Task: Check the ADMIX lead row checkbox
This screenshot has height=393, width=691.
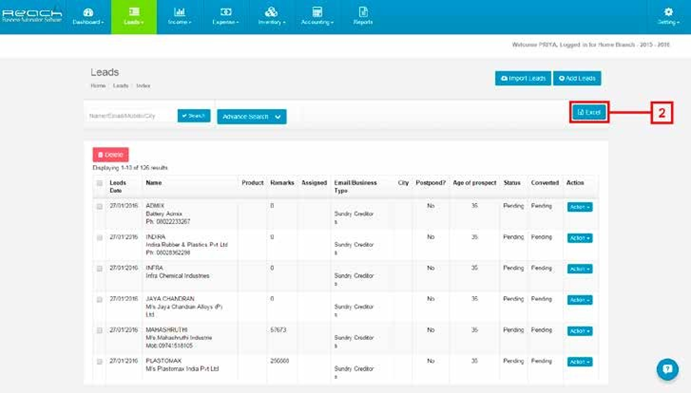Action: [x=100, y=207]
